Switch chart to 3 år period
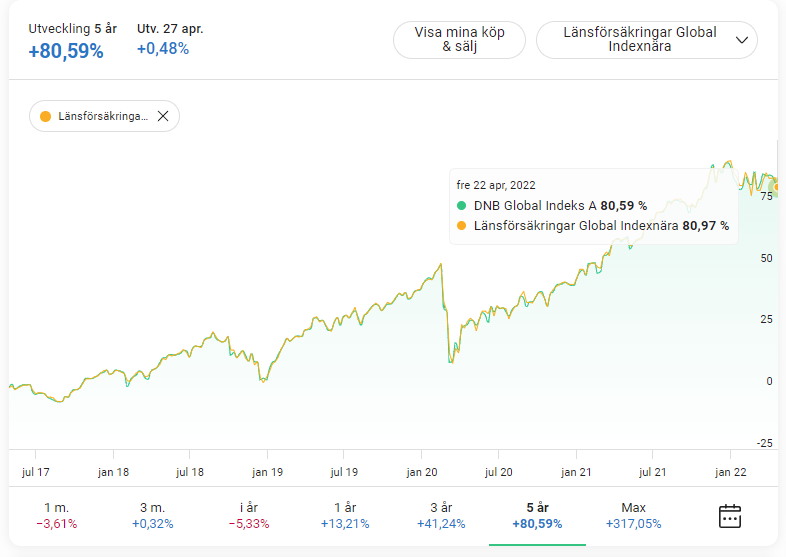Viewport: 786px width, 557px height. pyautogui.click(x=441, y=515)
